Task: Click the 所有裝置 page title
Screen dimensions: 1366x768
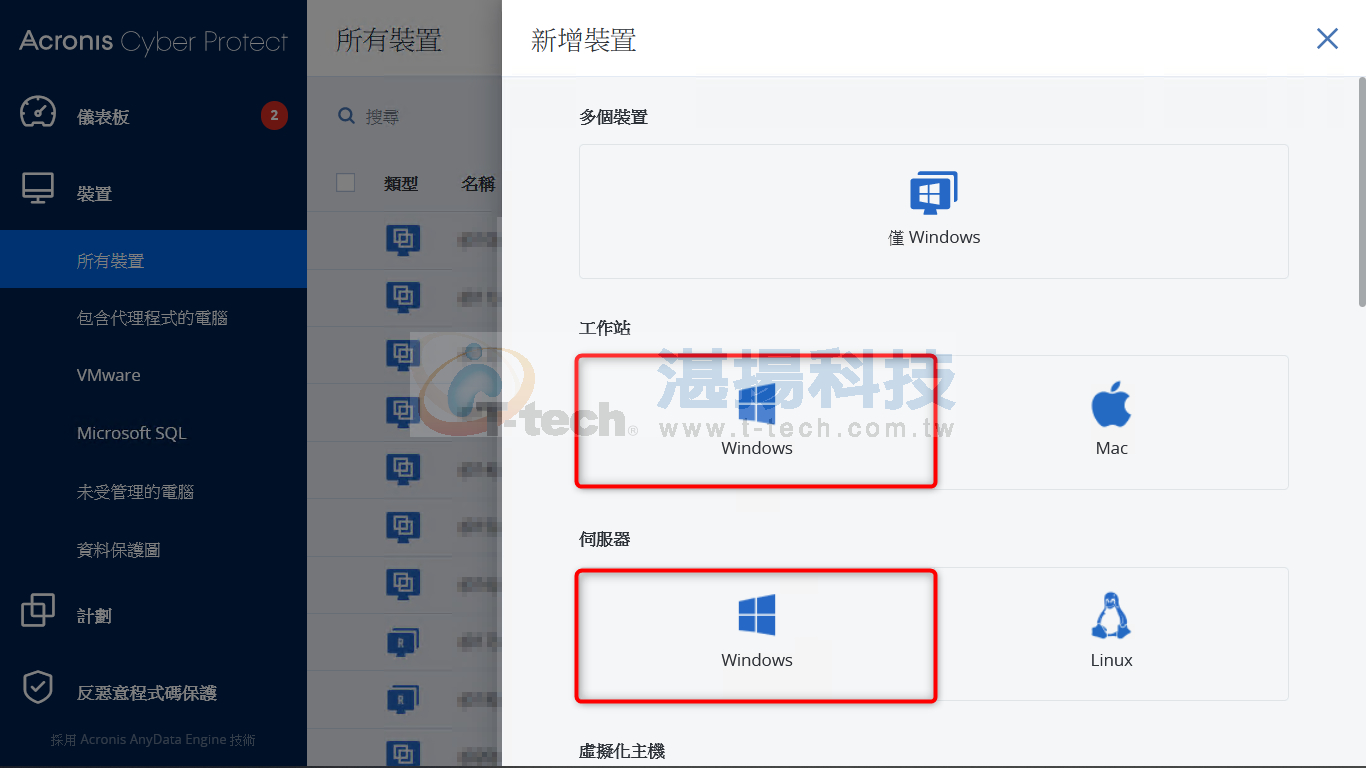Action: 388,40
